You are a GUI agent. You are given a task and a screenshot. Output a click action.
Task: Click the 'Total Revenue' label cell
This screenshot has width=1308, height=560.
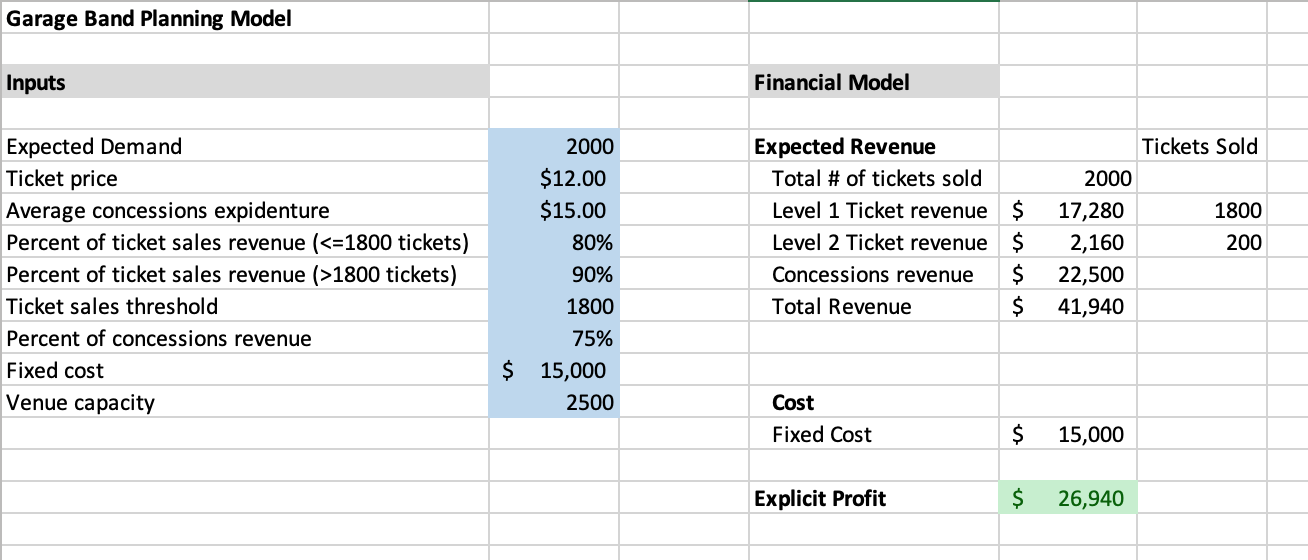tap(873, 306)
